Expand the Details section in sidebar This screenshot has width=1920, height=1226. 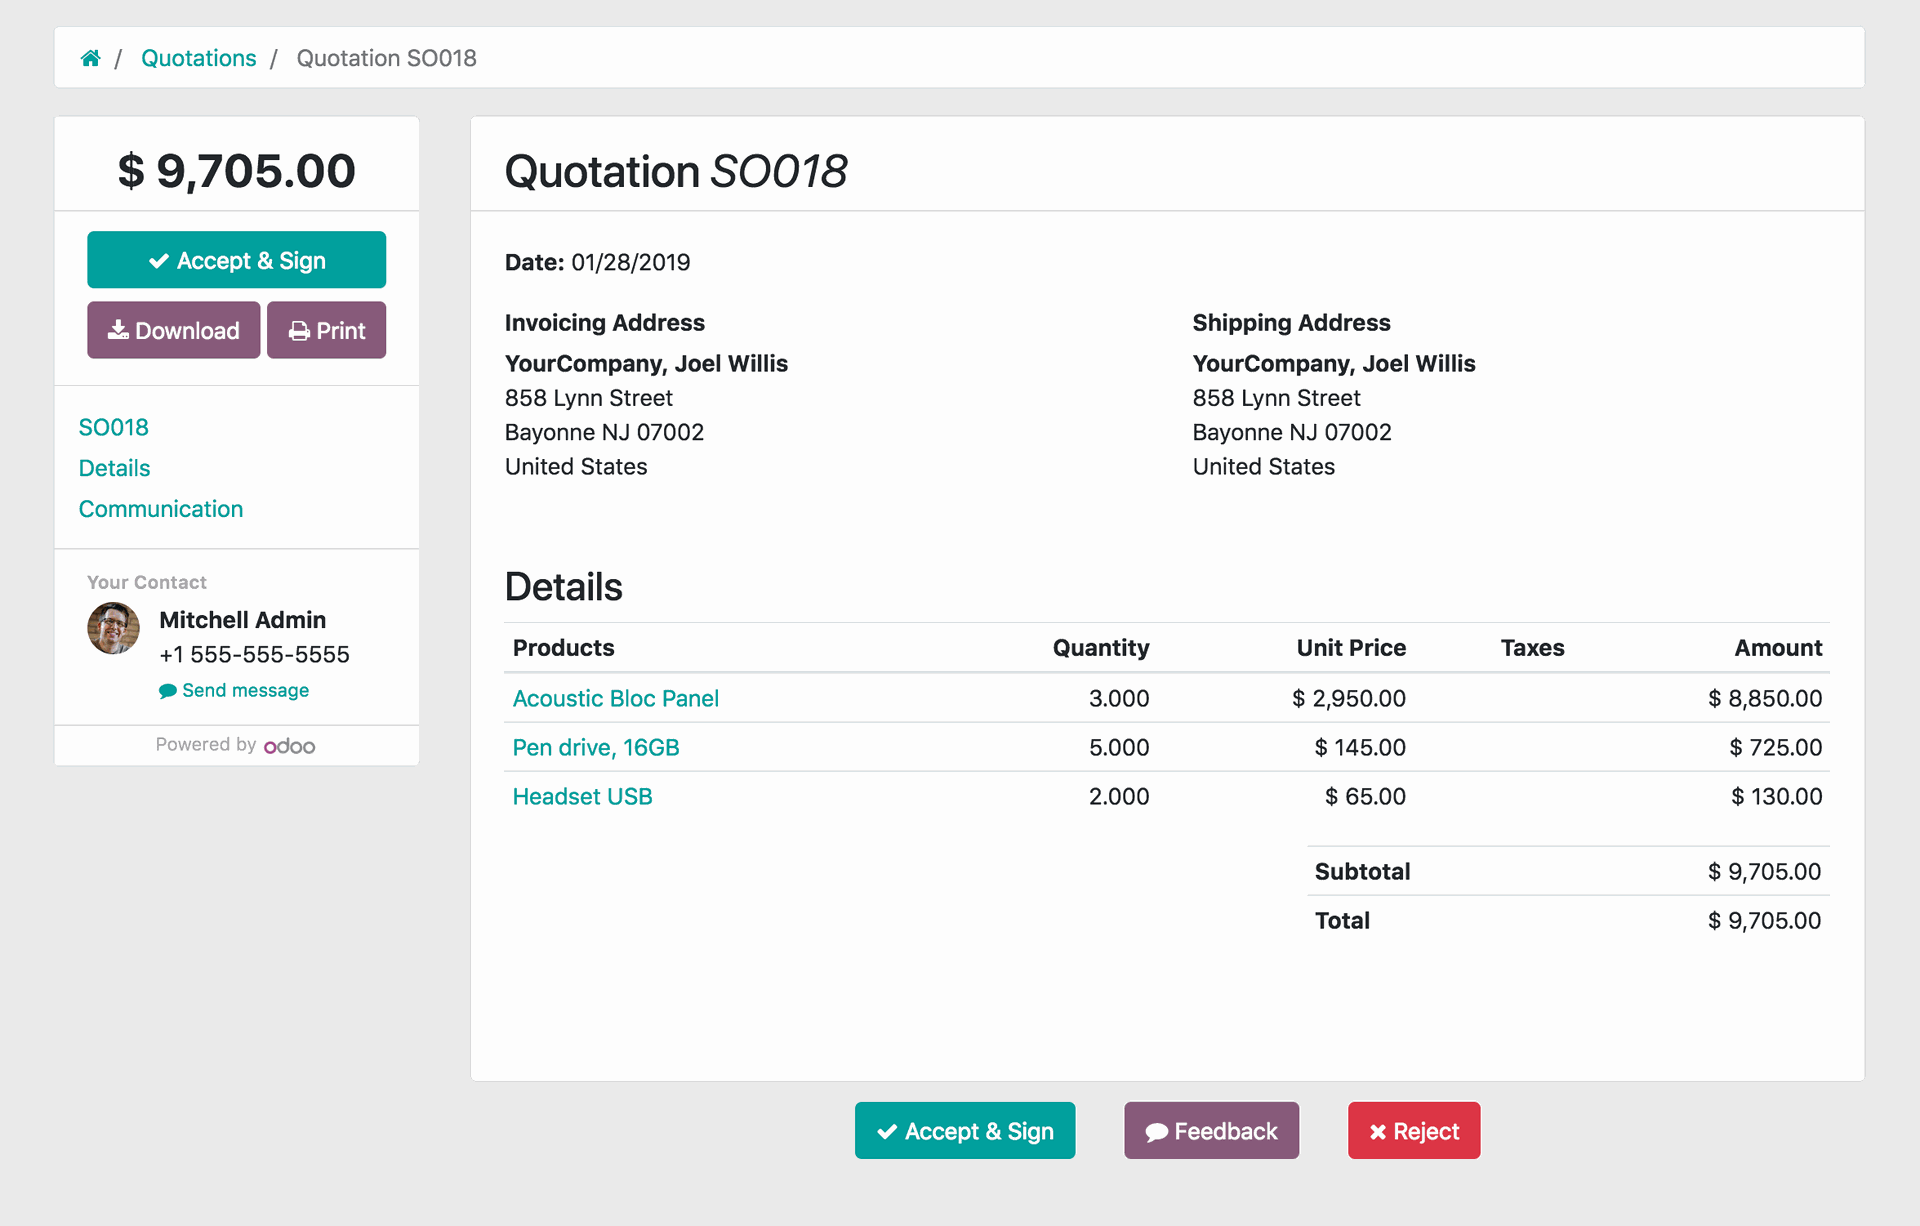pyautogui.click(x=115, y=467)
